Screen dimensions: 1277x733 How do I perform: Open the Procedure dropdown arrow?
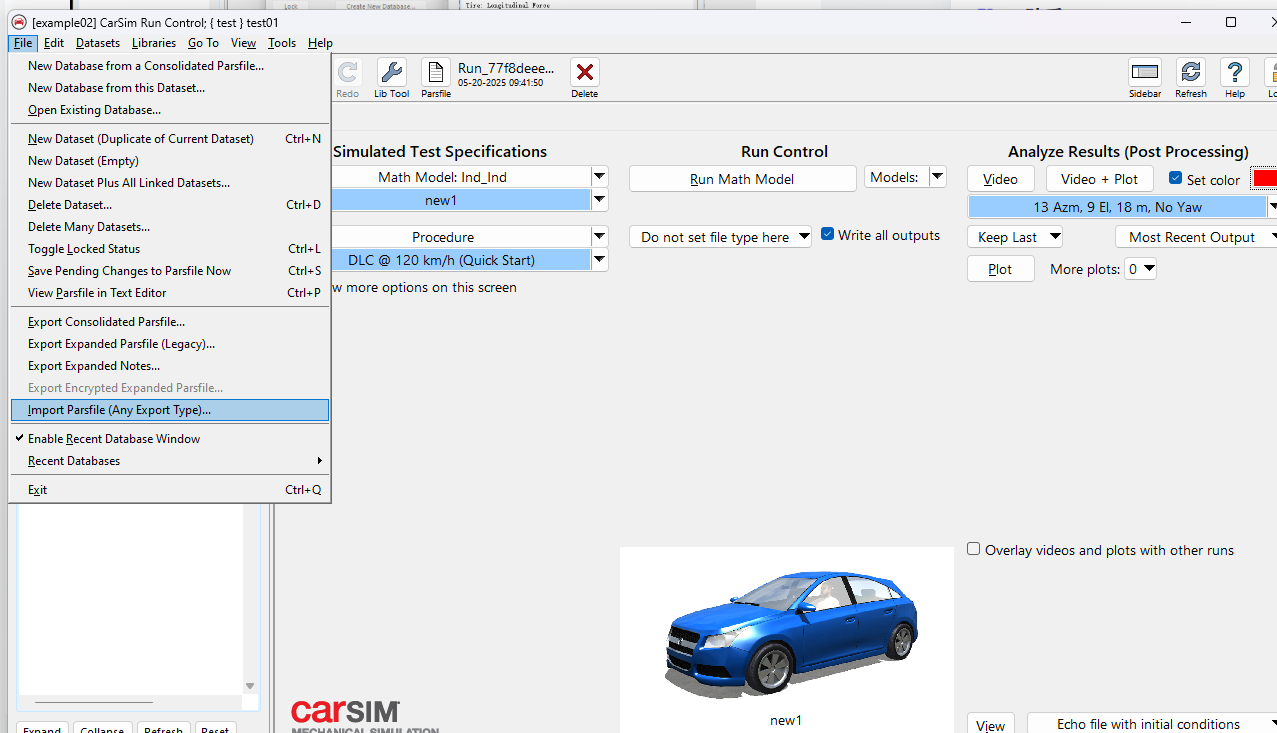[599, 237]
